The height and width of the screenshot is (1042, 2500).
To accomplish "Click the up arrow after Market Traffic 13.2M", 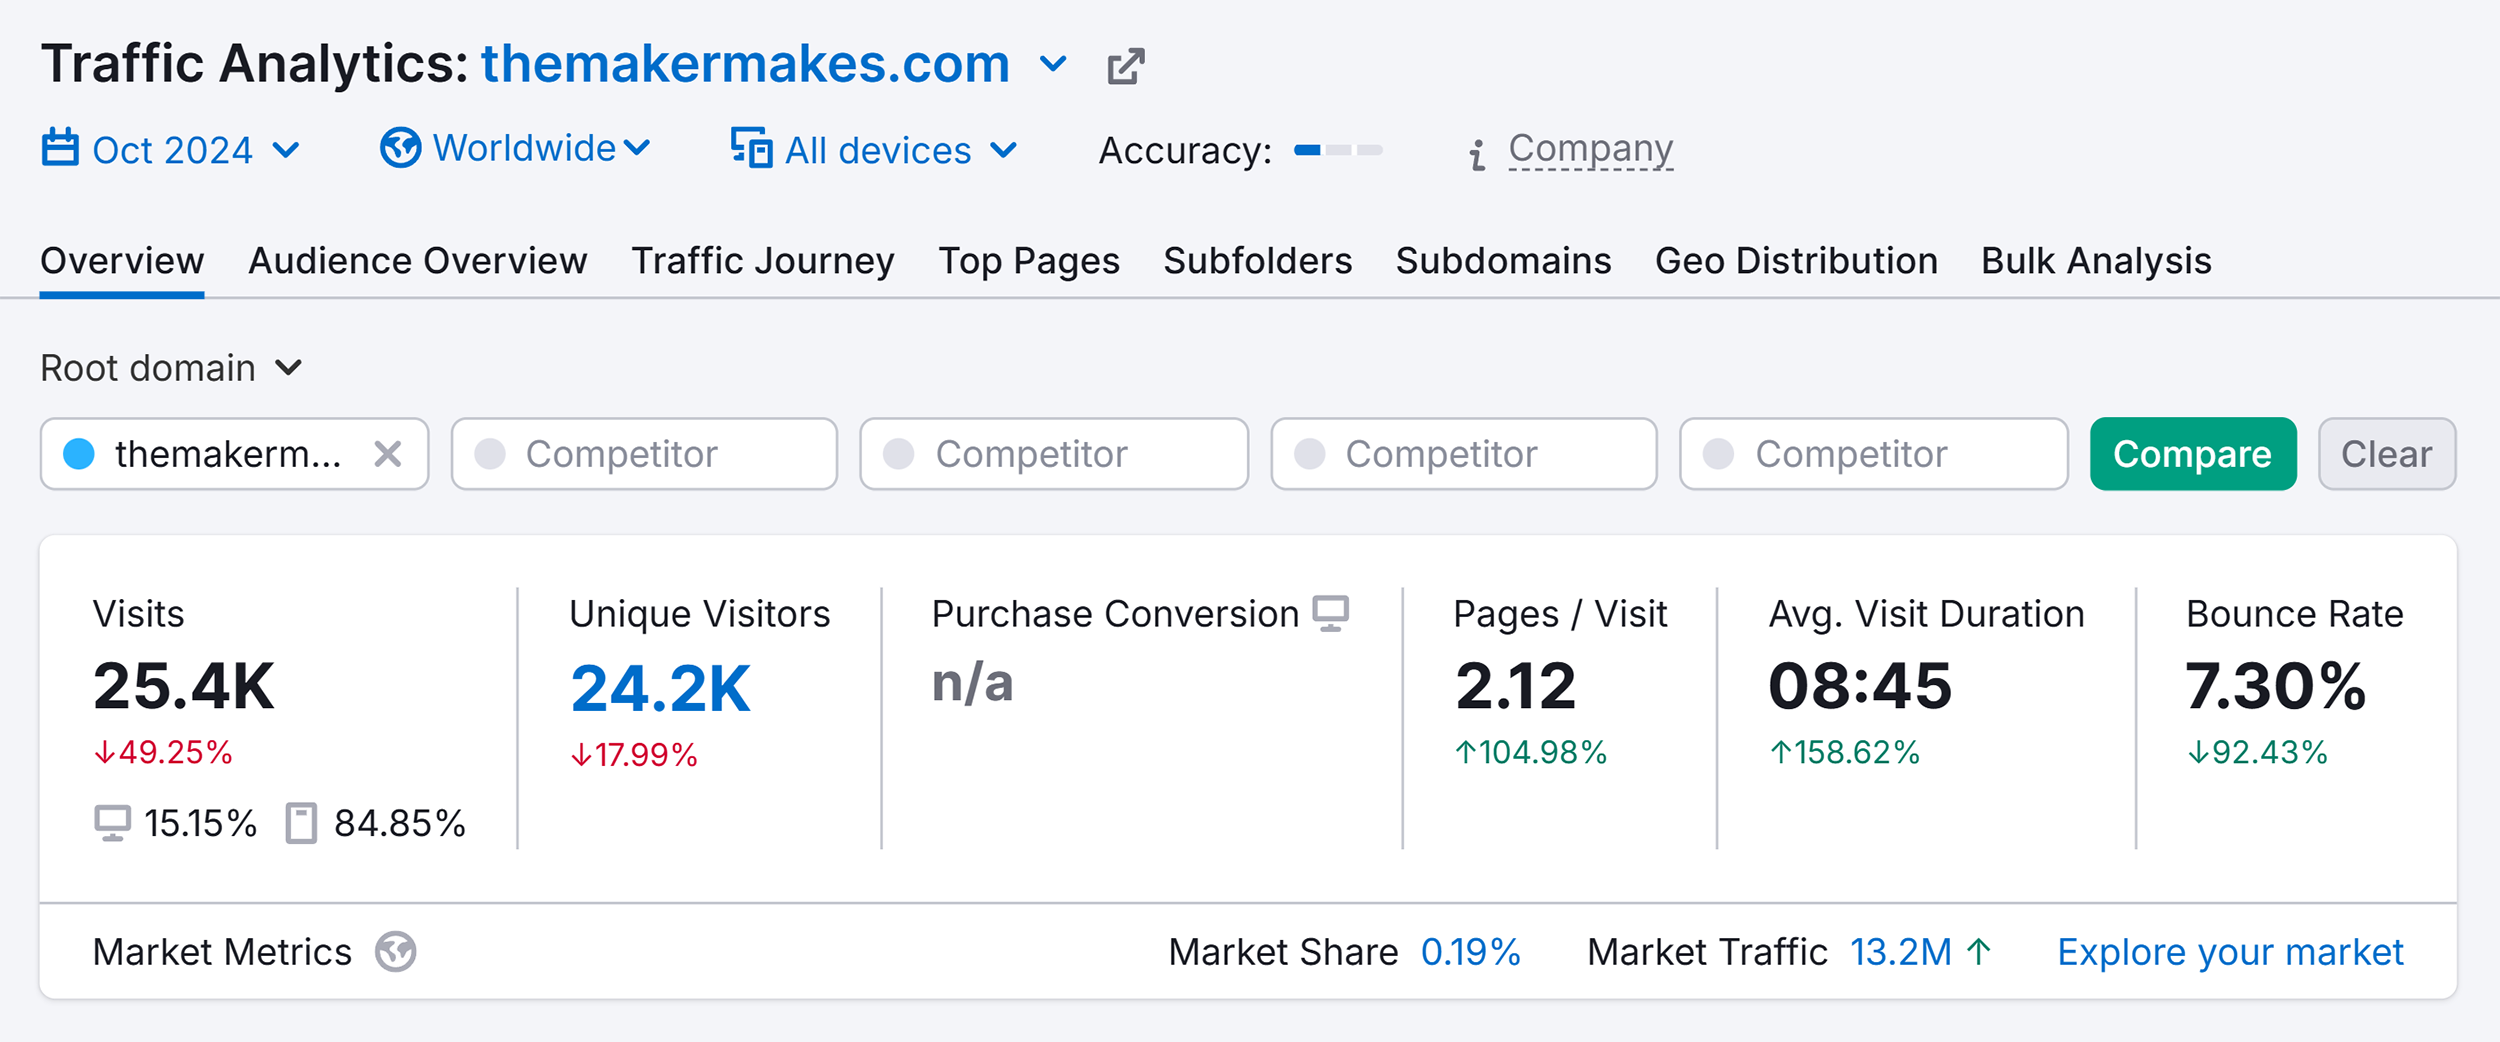I will click(x=1978, y=952).
